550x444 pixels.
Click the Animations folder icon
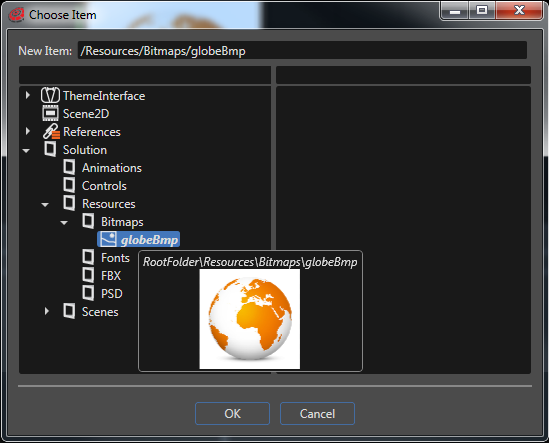coord(69,167)
